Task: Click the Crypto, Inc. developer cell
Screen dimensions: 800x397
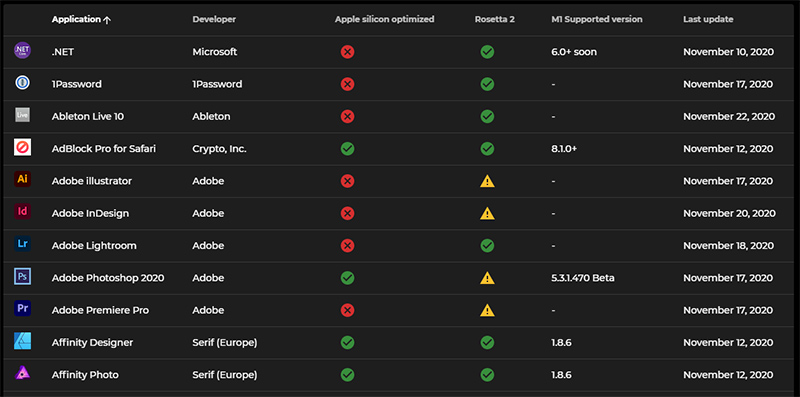Action: [219, 148]
